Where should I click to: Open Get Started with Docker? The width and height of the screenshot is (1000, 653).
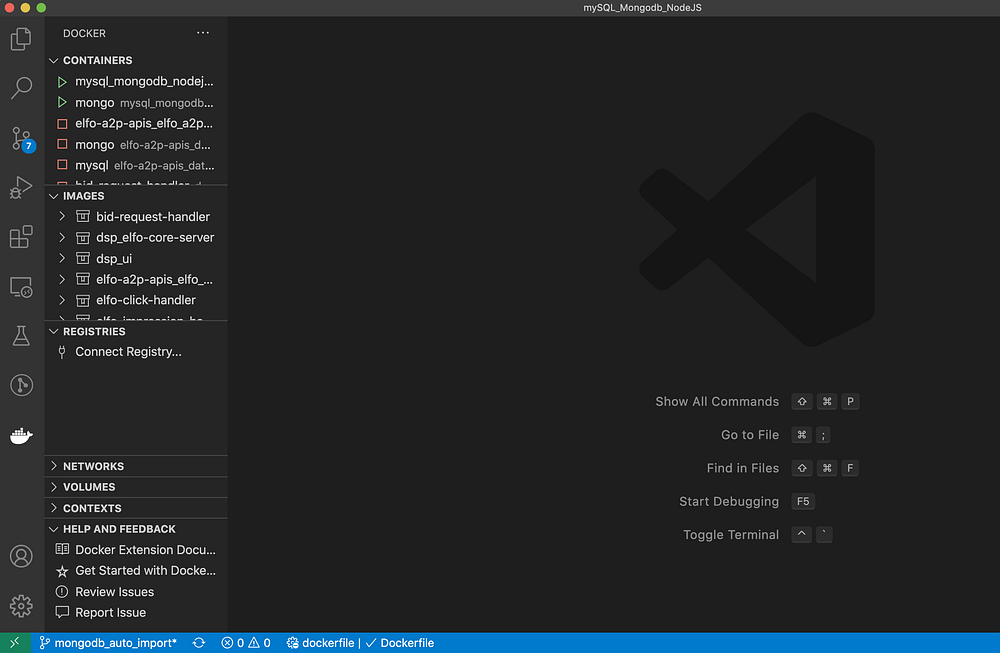click(x=136, y=571)
